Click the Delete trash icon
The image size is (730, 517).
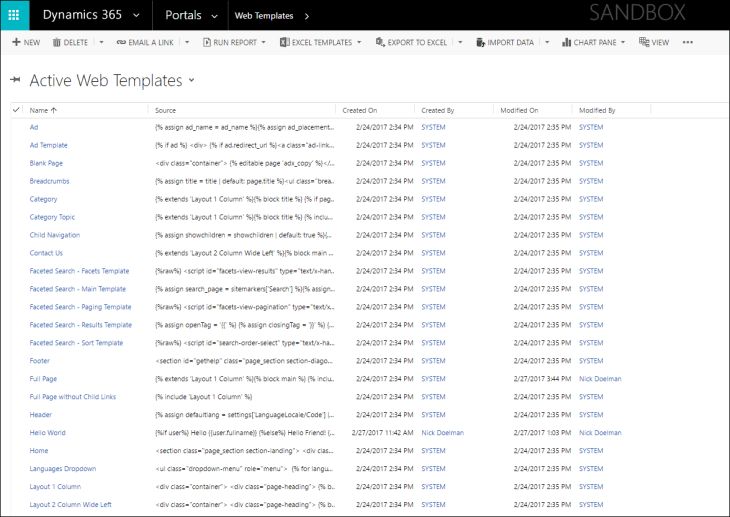(56, 43)
